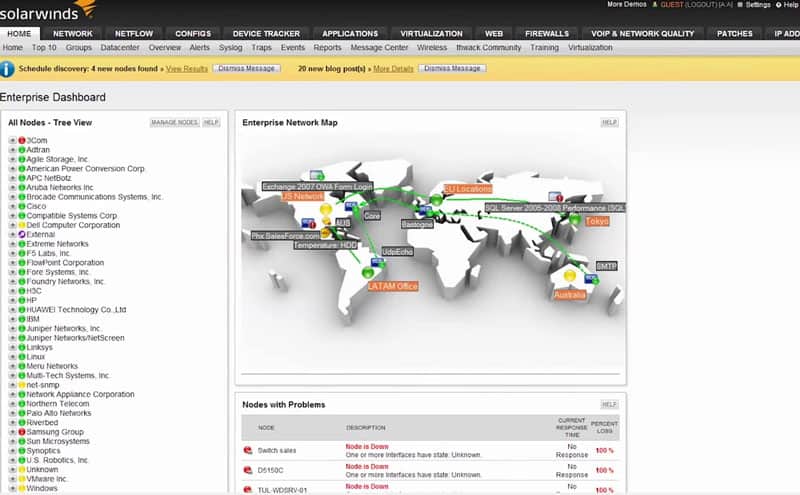Click the green HP status icon
Viewport: 800px width, 495px height.
point(22,300)
